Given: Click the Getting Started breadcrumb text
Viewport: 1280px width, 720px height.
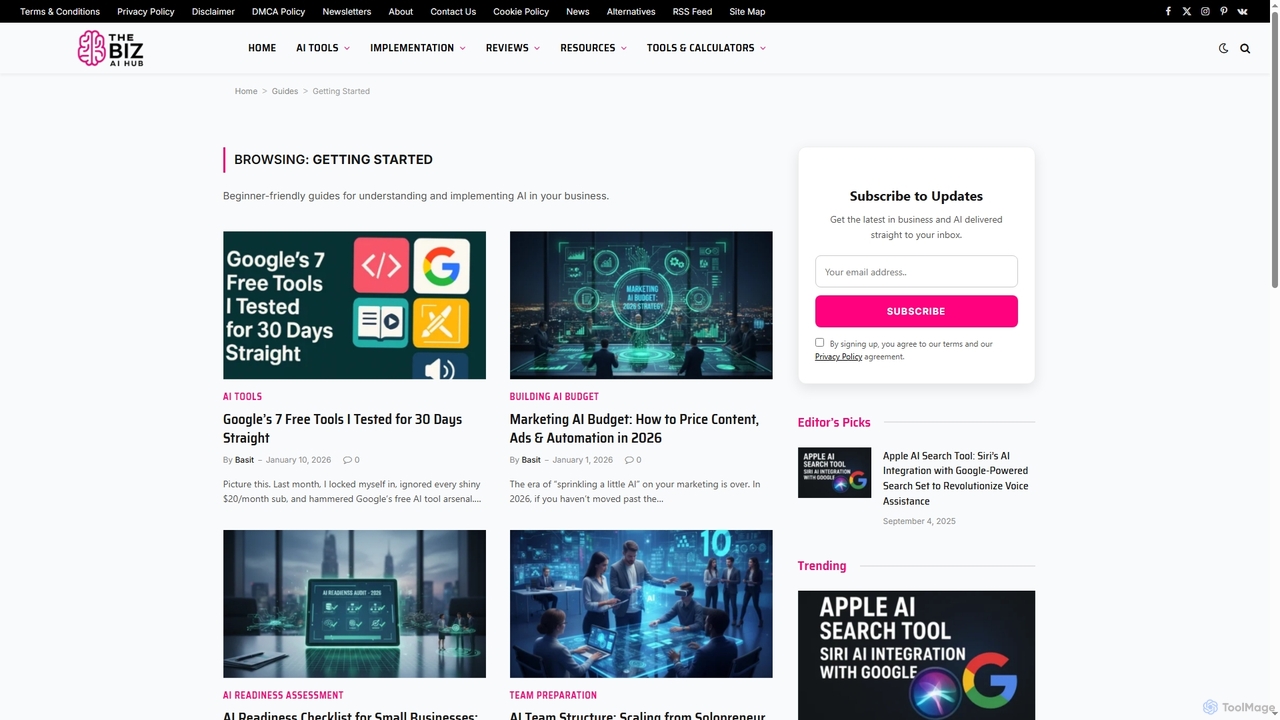Looking at the screenshot, I should [x=341, y=91].
